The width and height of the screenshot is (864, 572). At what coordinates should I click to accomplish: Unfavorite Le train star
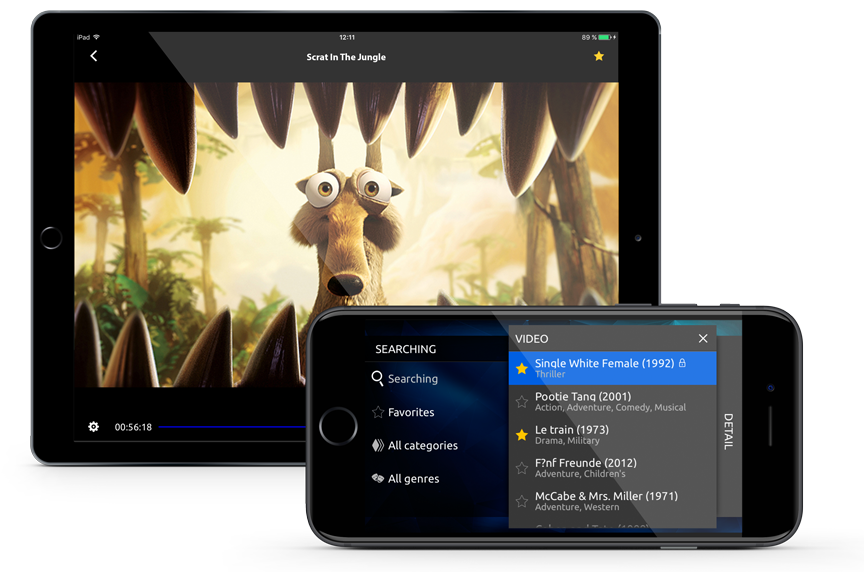[x=522, y=435]
